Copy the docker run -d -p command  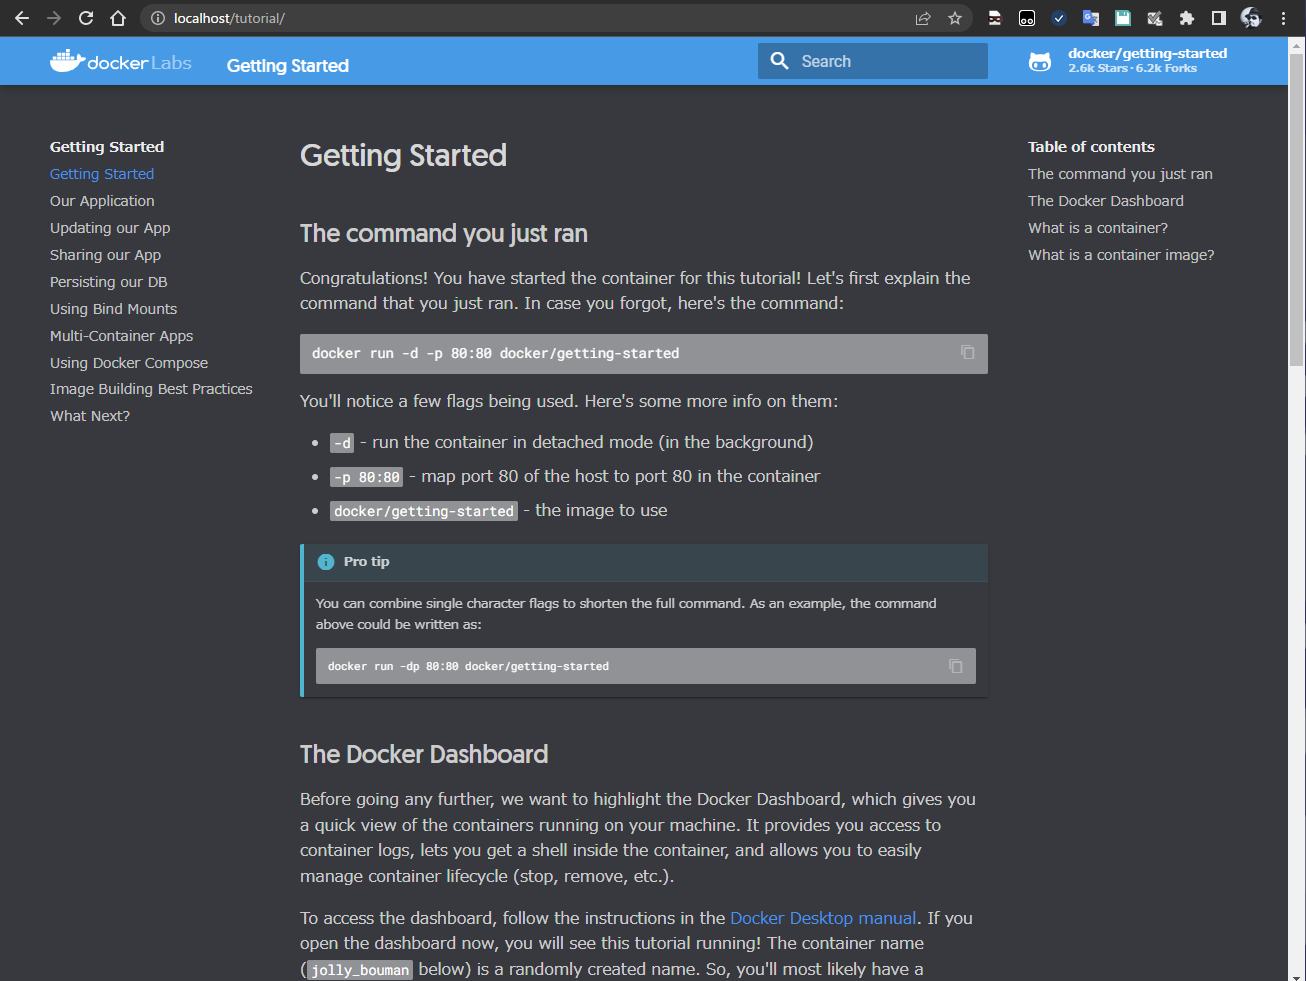point(967,352)
